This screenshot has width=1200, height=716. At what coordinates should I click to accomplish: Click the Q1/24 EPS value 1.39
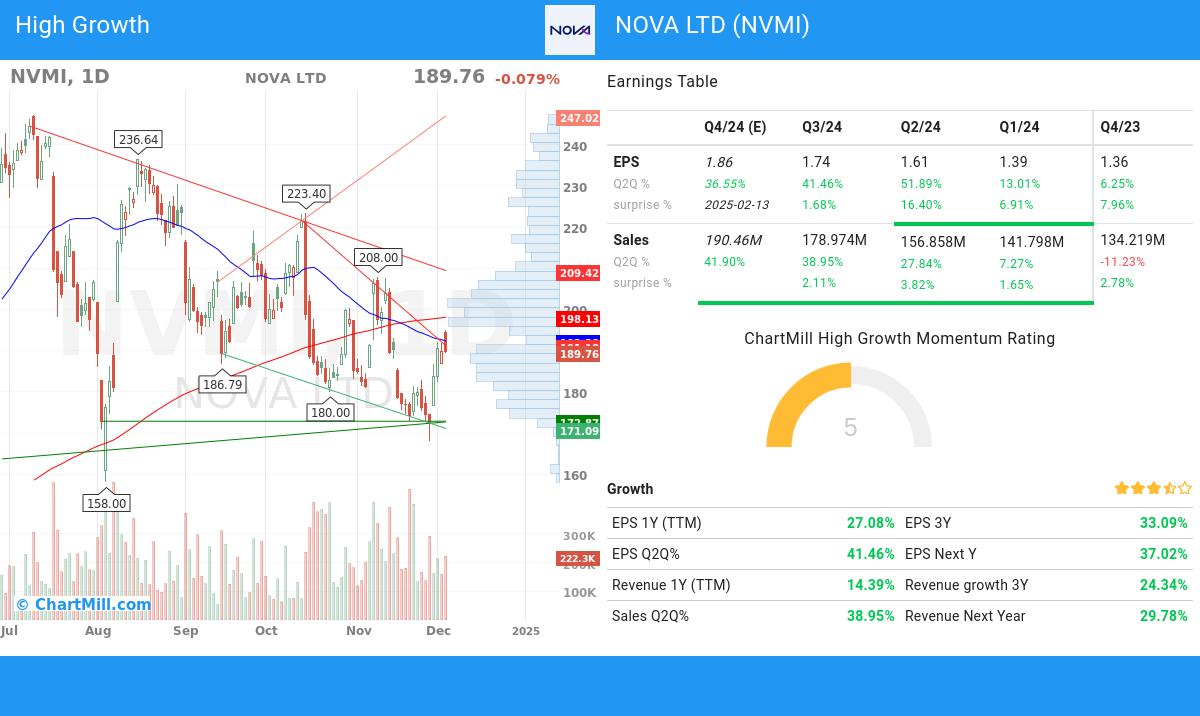1013,162
